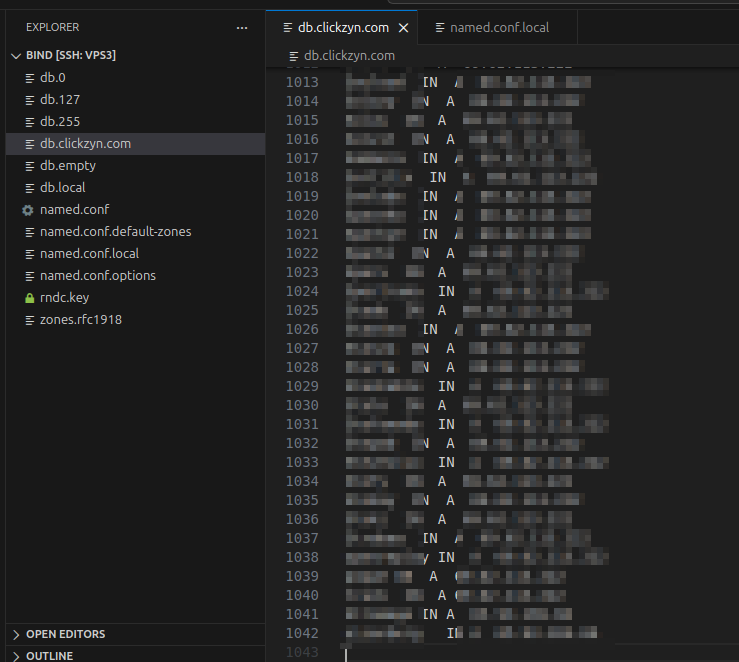
Task: Click the file icon next to zones.rfc1918
Action: click(28, 320)
